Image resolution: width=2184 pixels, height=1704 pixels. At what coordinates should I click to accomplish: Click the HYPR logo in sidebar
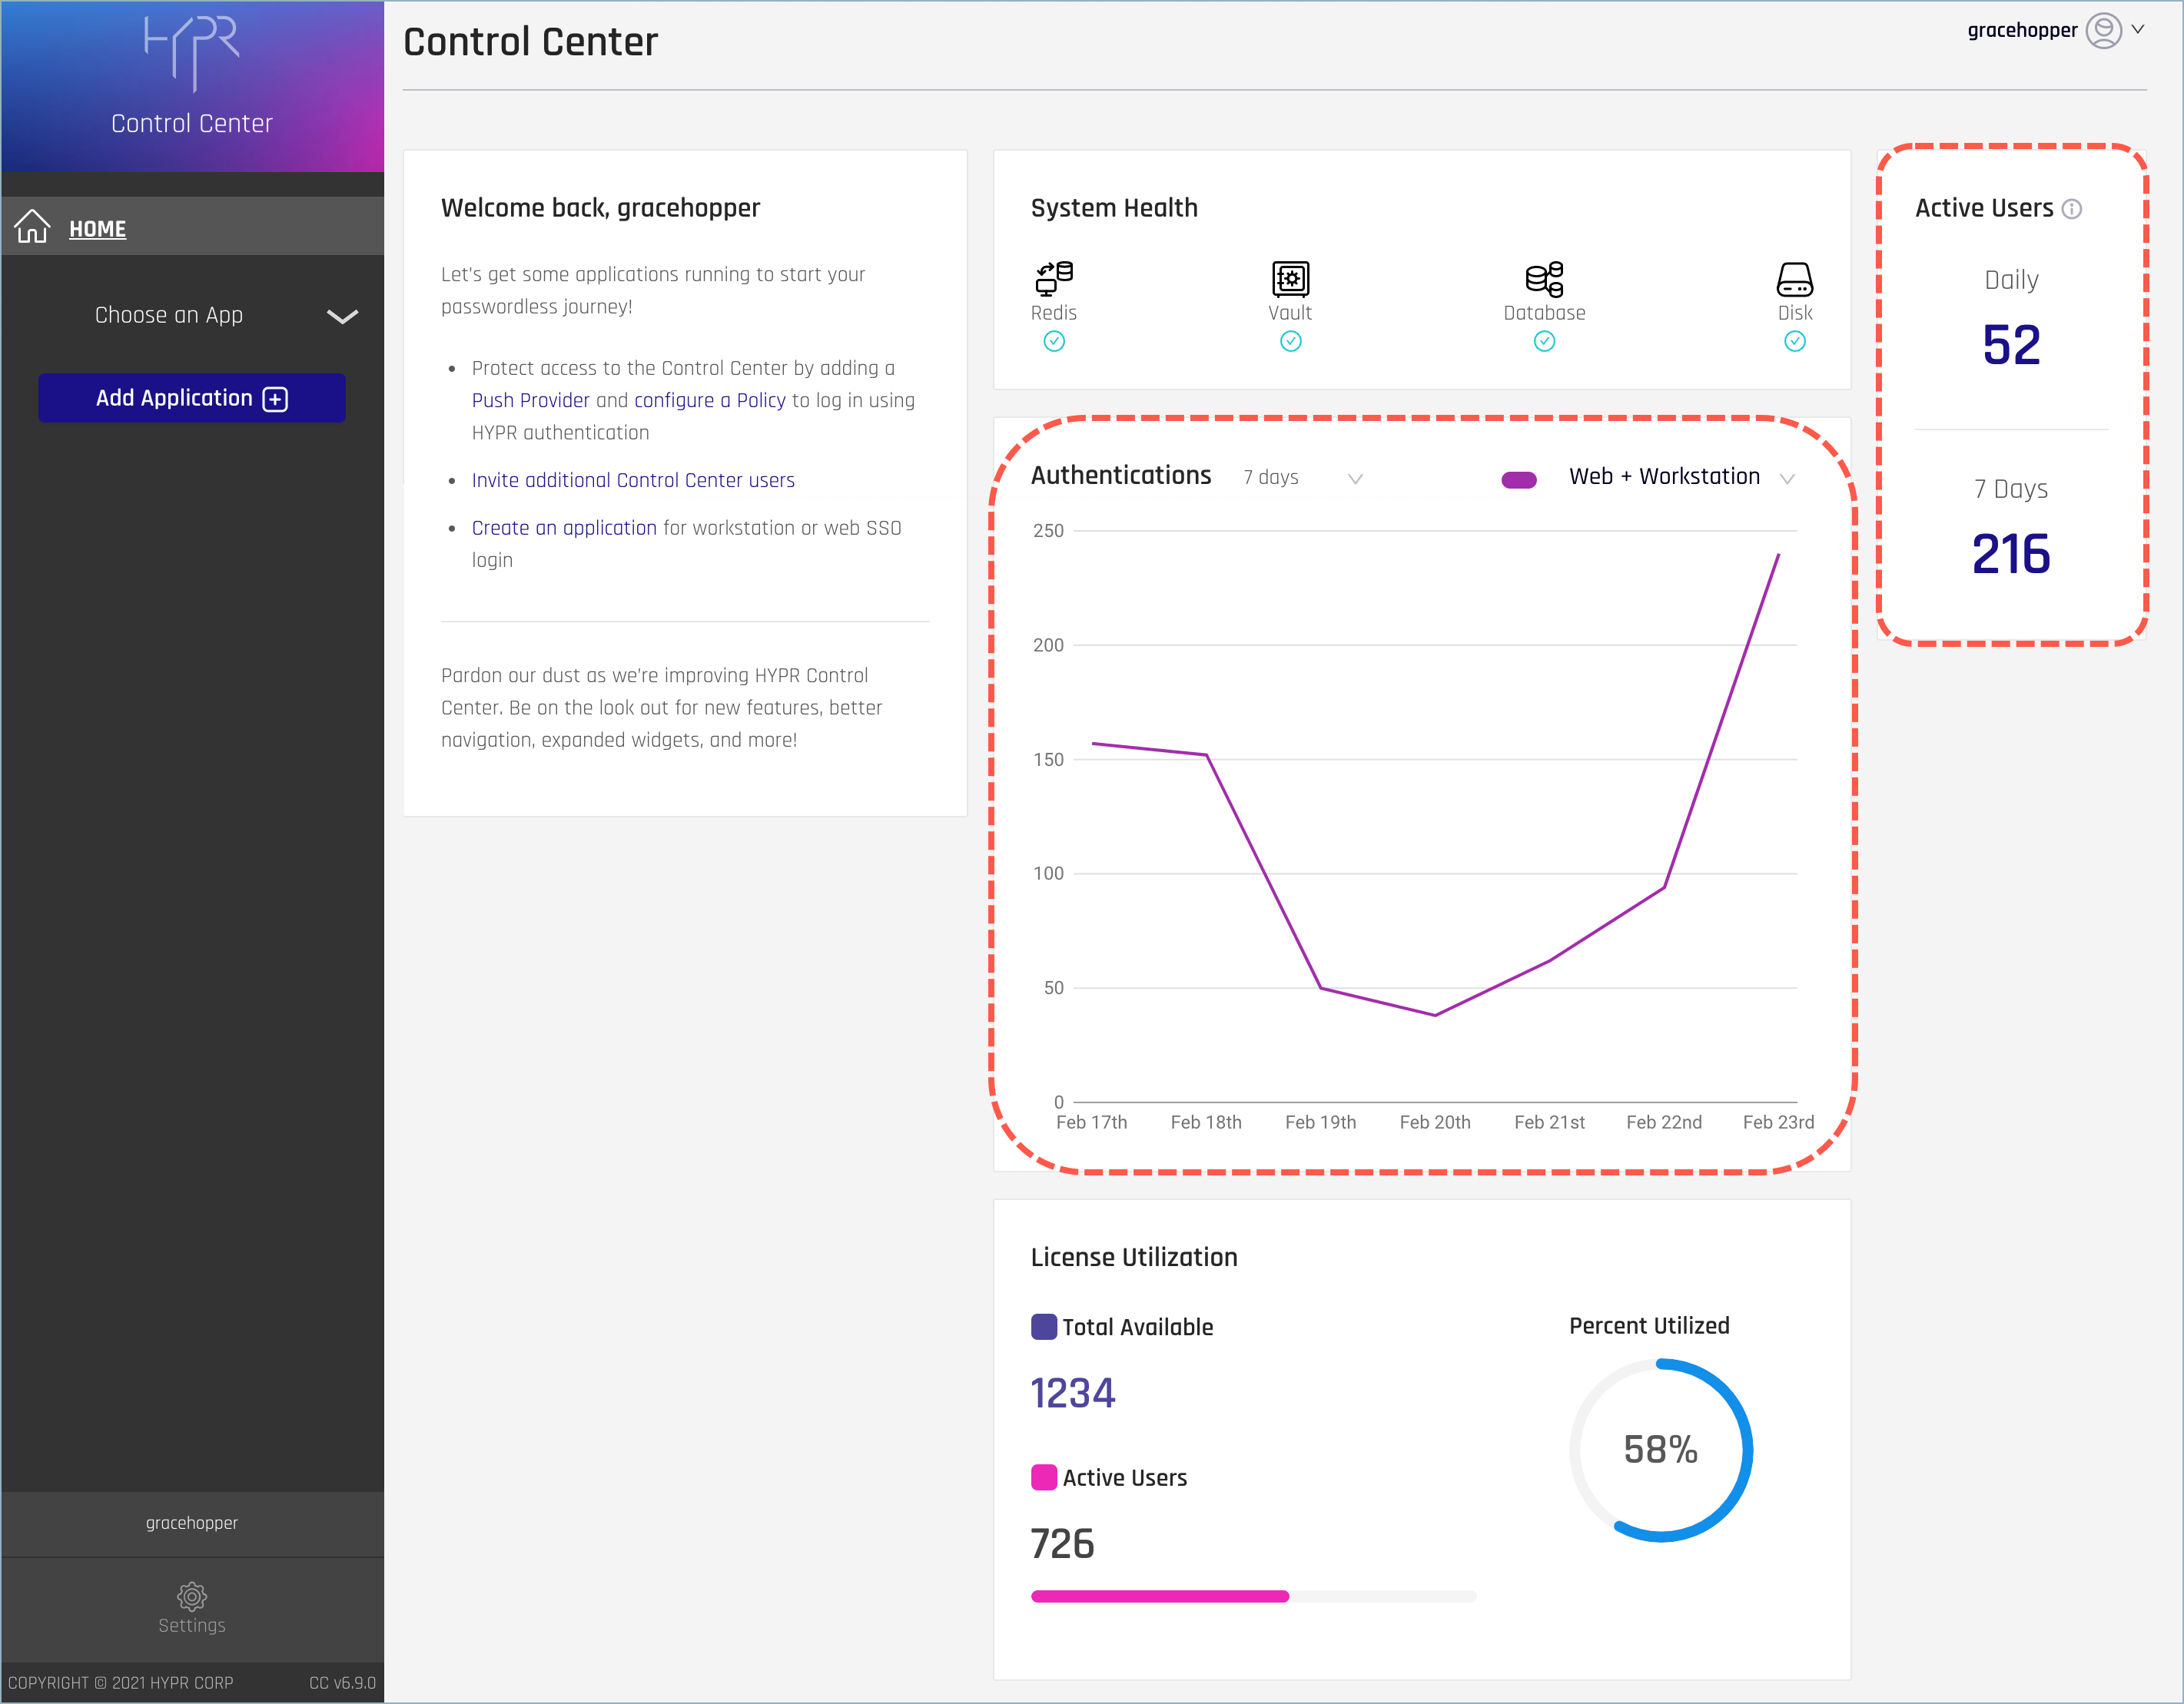[x=191, y=52]
